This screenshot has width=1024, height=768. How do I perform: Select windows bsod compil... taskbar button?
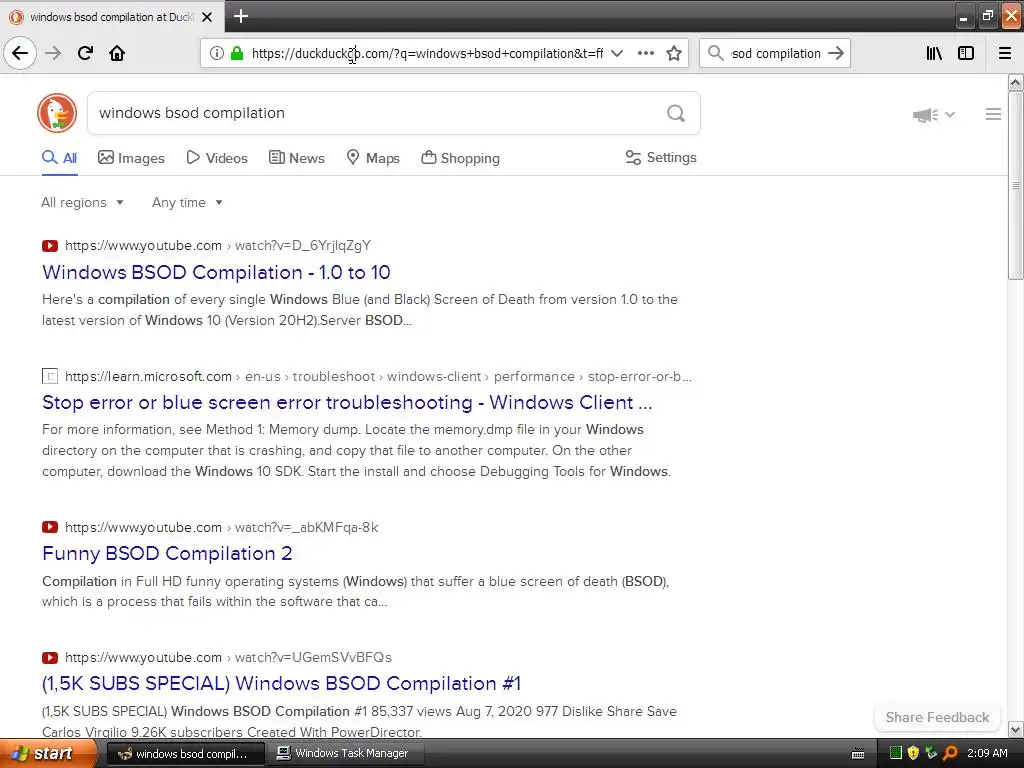(x=185, y=754)
